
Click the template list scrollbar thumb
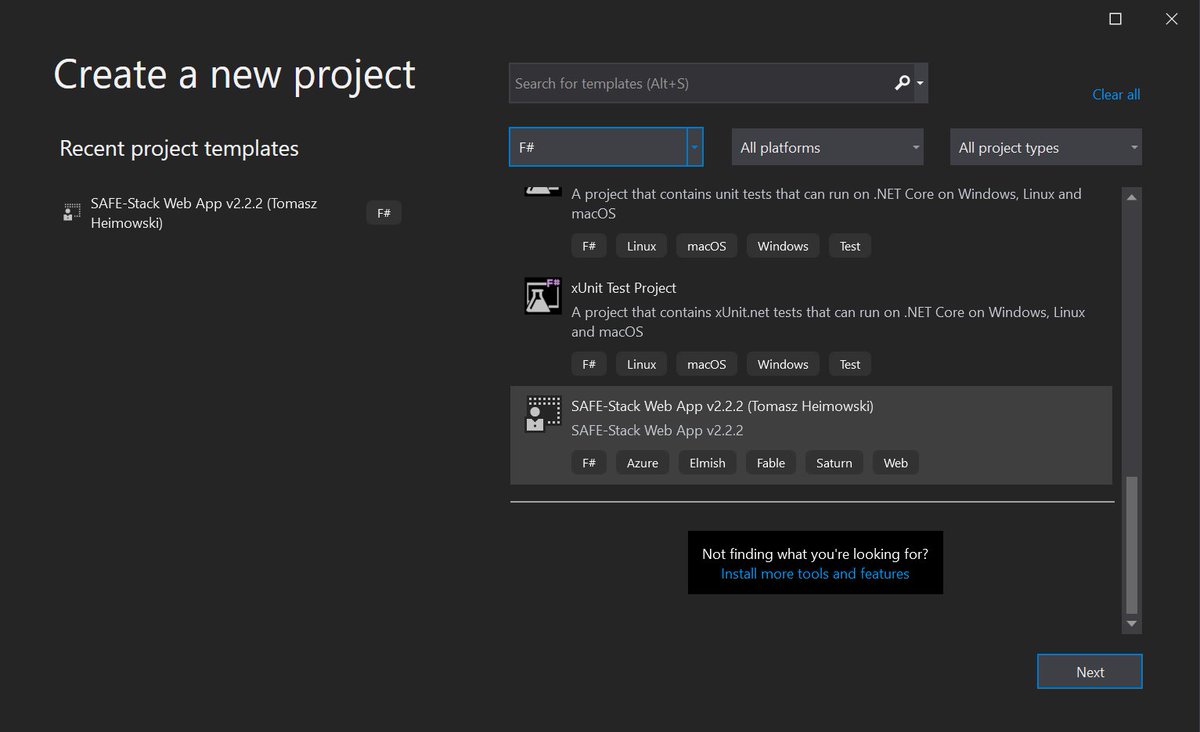1131,544
